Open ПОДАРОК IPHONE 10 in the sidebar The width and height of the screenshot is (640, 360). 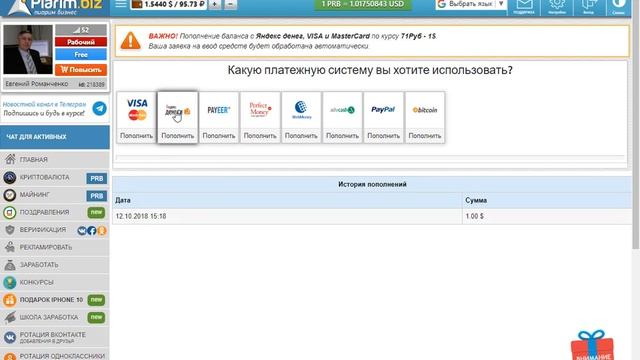point(55,300)
